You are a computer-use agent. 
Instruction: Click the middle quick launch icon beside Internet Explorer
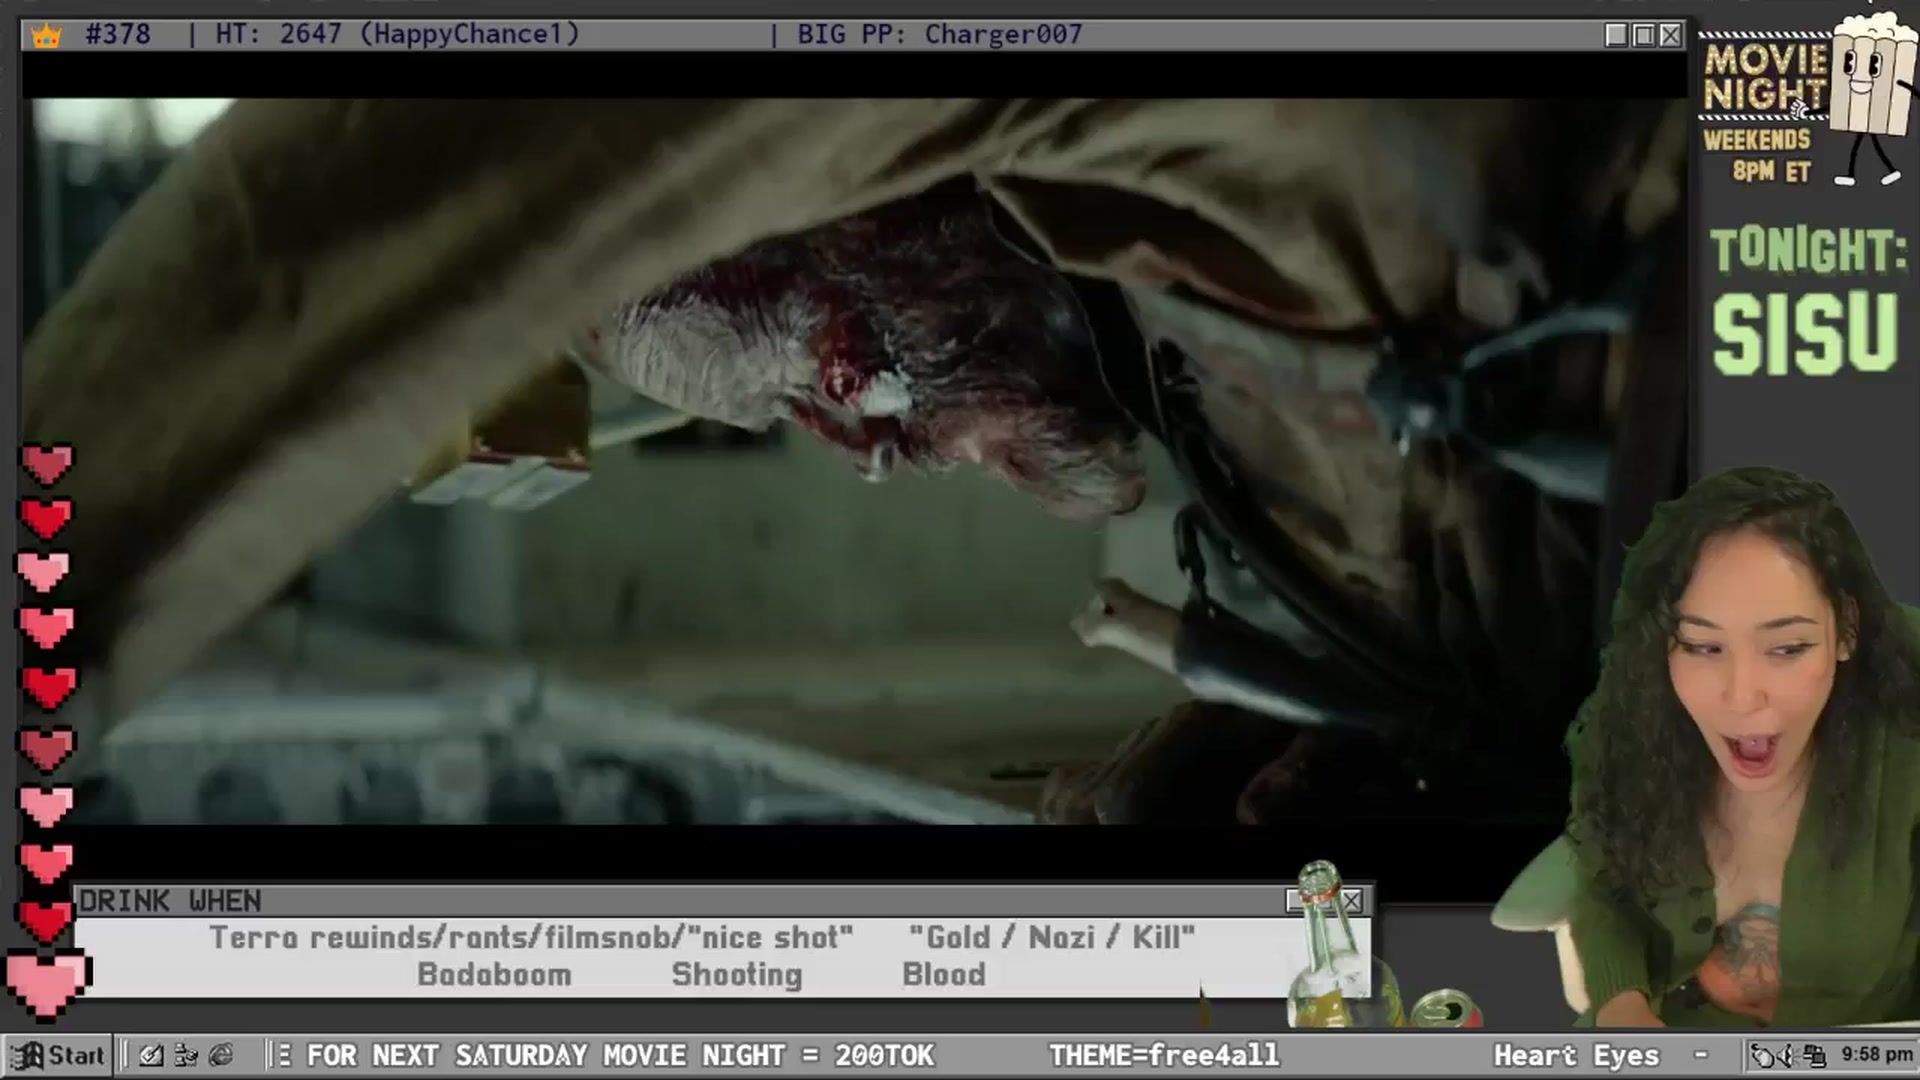[x=186, y=1055]
